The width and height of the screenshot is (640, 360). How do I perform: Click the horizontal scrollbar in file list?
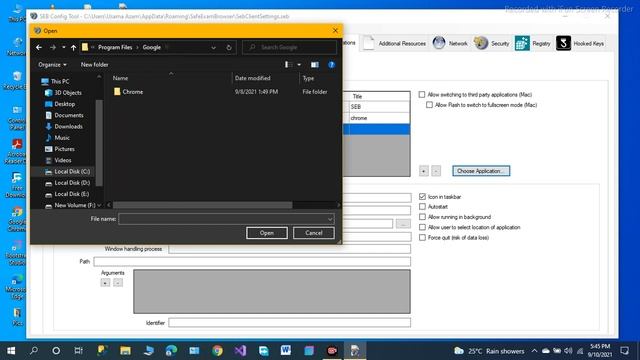coord(203,204)
